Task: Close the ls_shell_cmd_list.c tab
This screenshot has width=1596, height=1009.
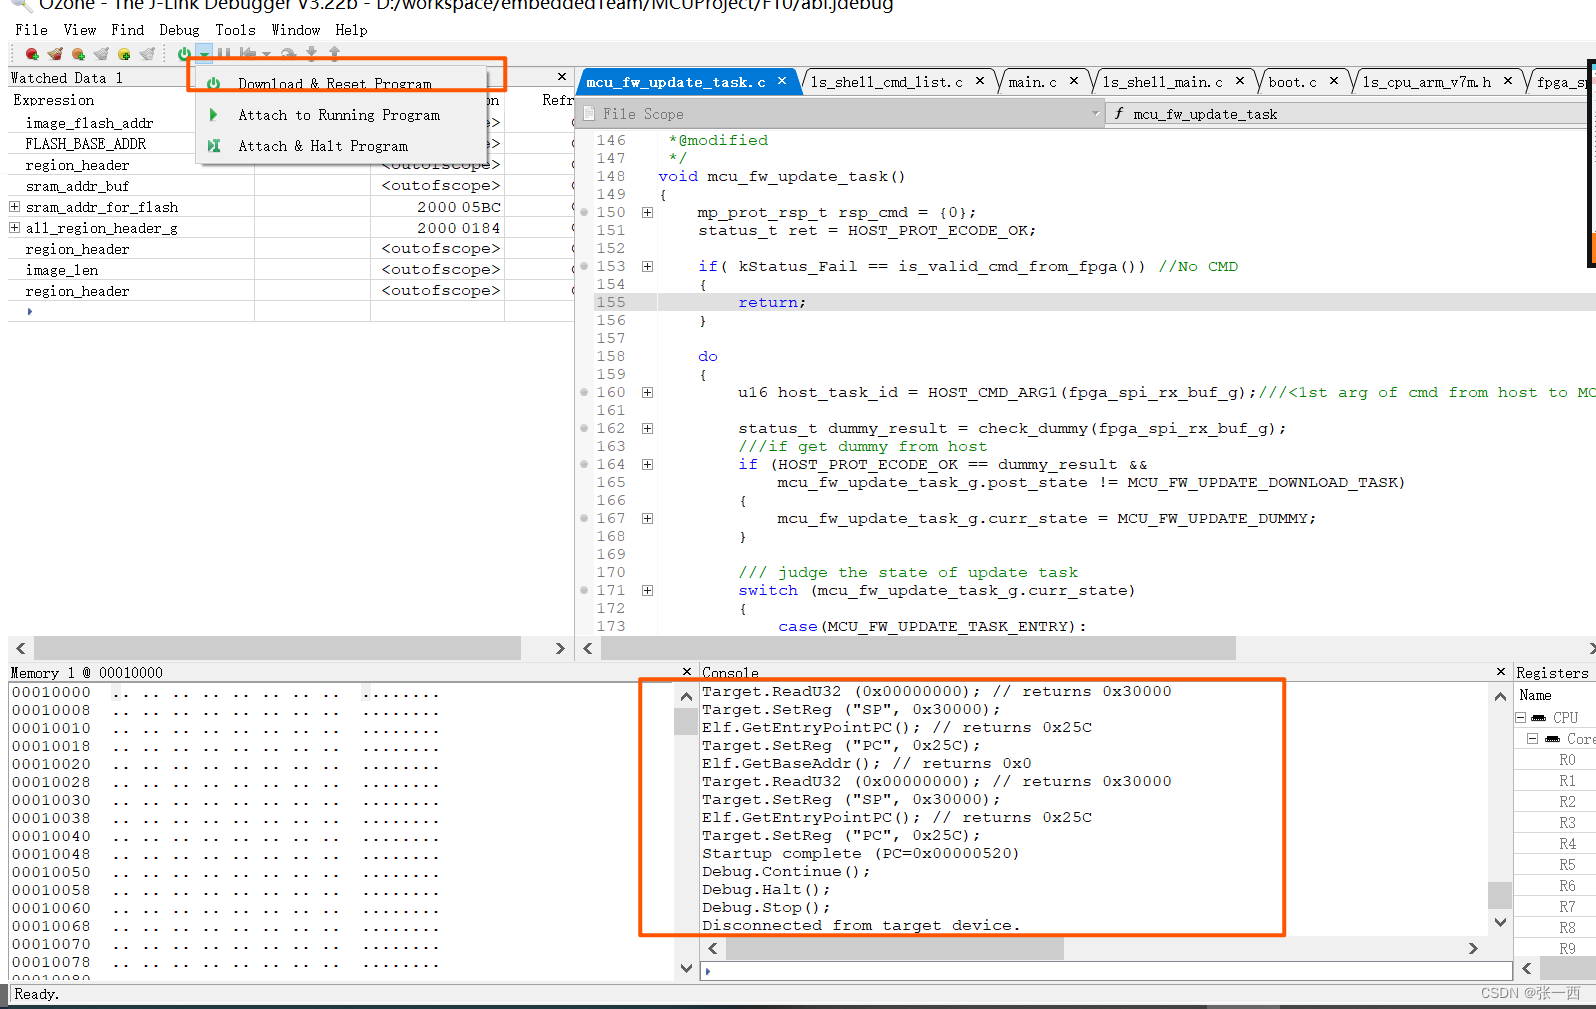Action: pos(980,81)
